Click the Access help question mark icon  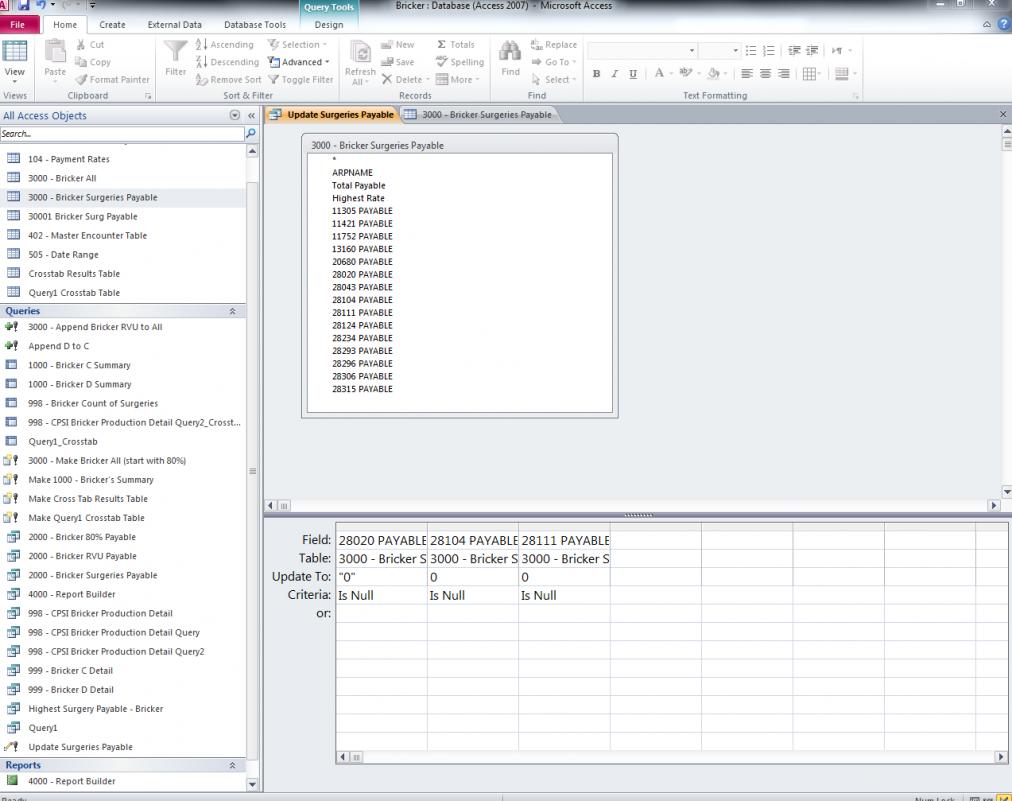pos(1003,24)
